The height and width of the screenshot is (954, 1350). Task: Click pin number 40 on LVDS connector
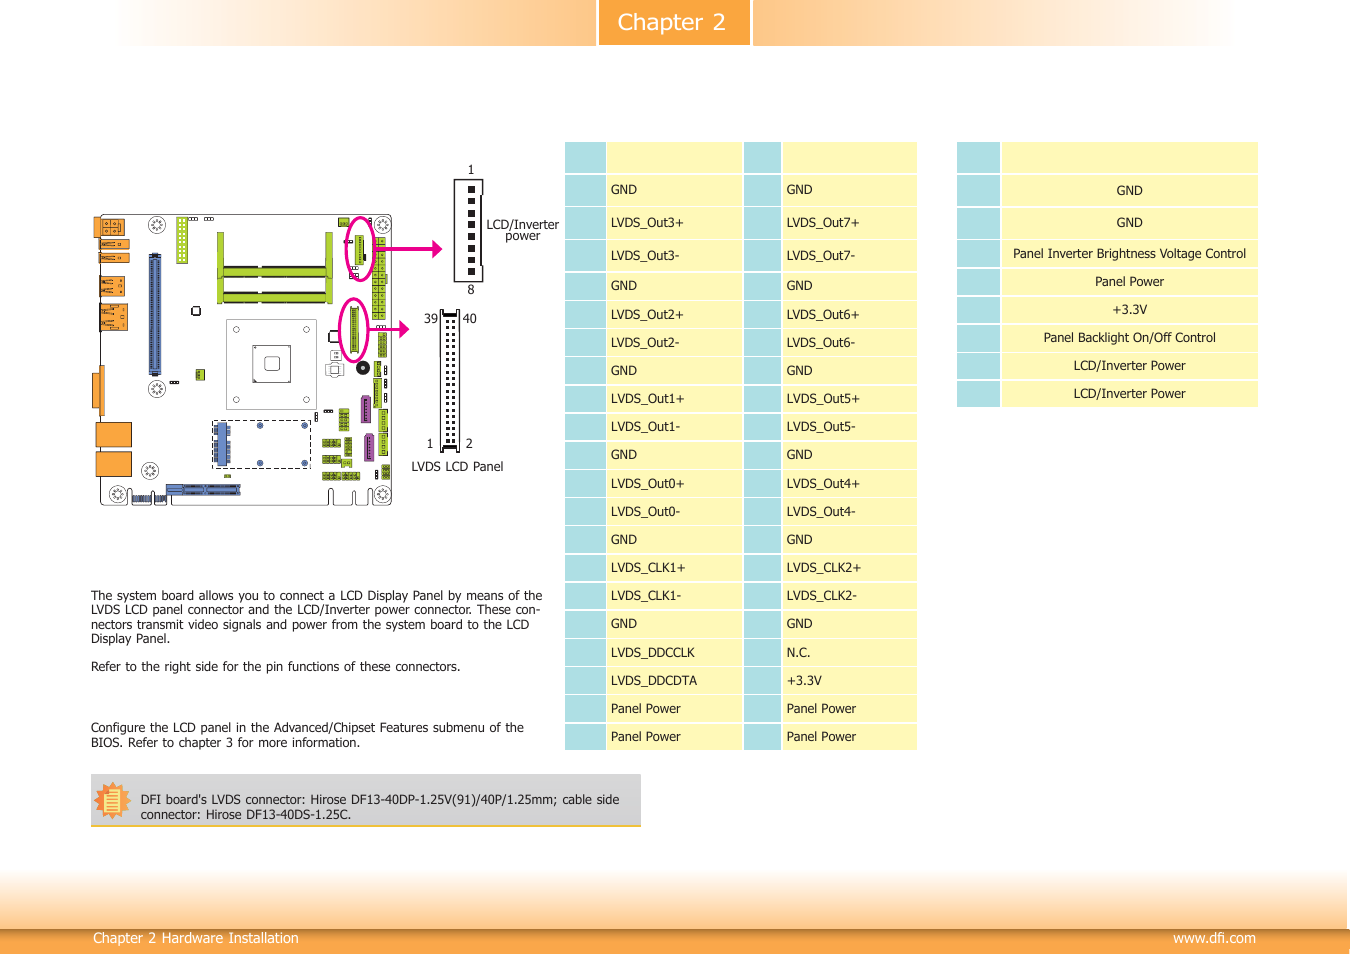[470, 319]
